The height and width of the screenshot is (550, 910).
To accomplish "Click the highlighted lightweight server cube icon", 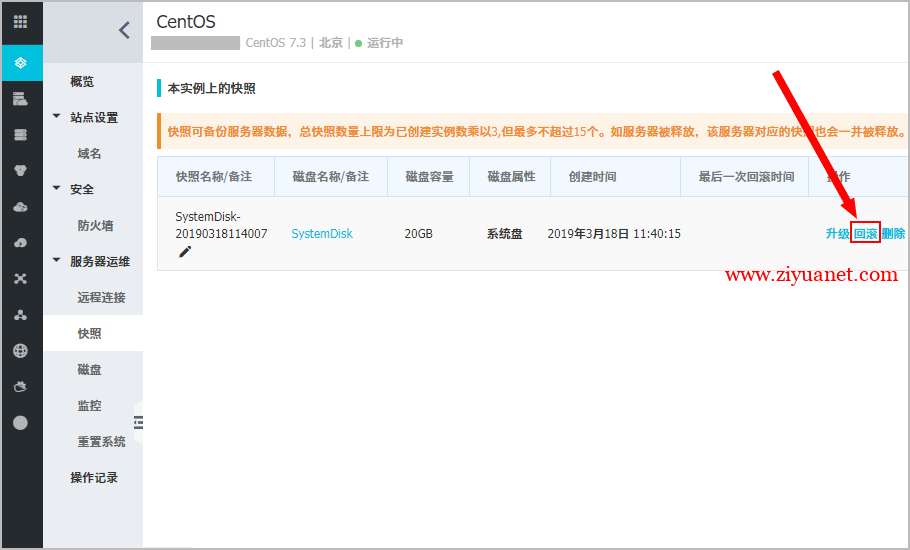I will [21, 63].
